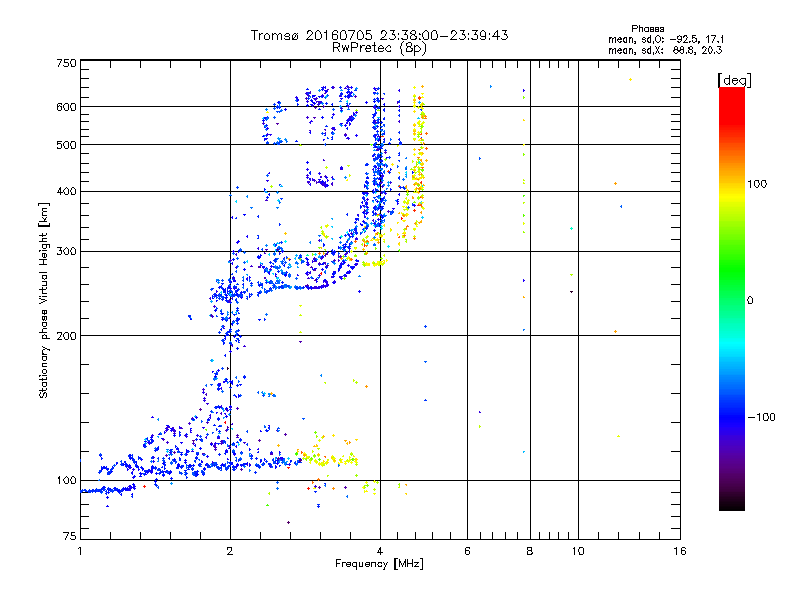Select the 'RwPretec (8p)' subtitle text
Image resolution: width=800 pixels, height=600 pixels.
379,48
